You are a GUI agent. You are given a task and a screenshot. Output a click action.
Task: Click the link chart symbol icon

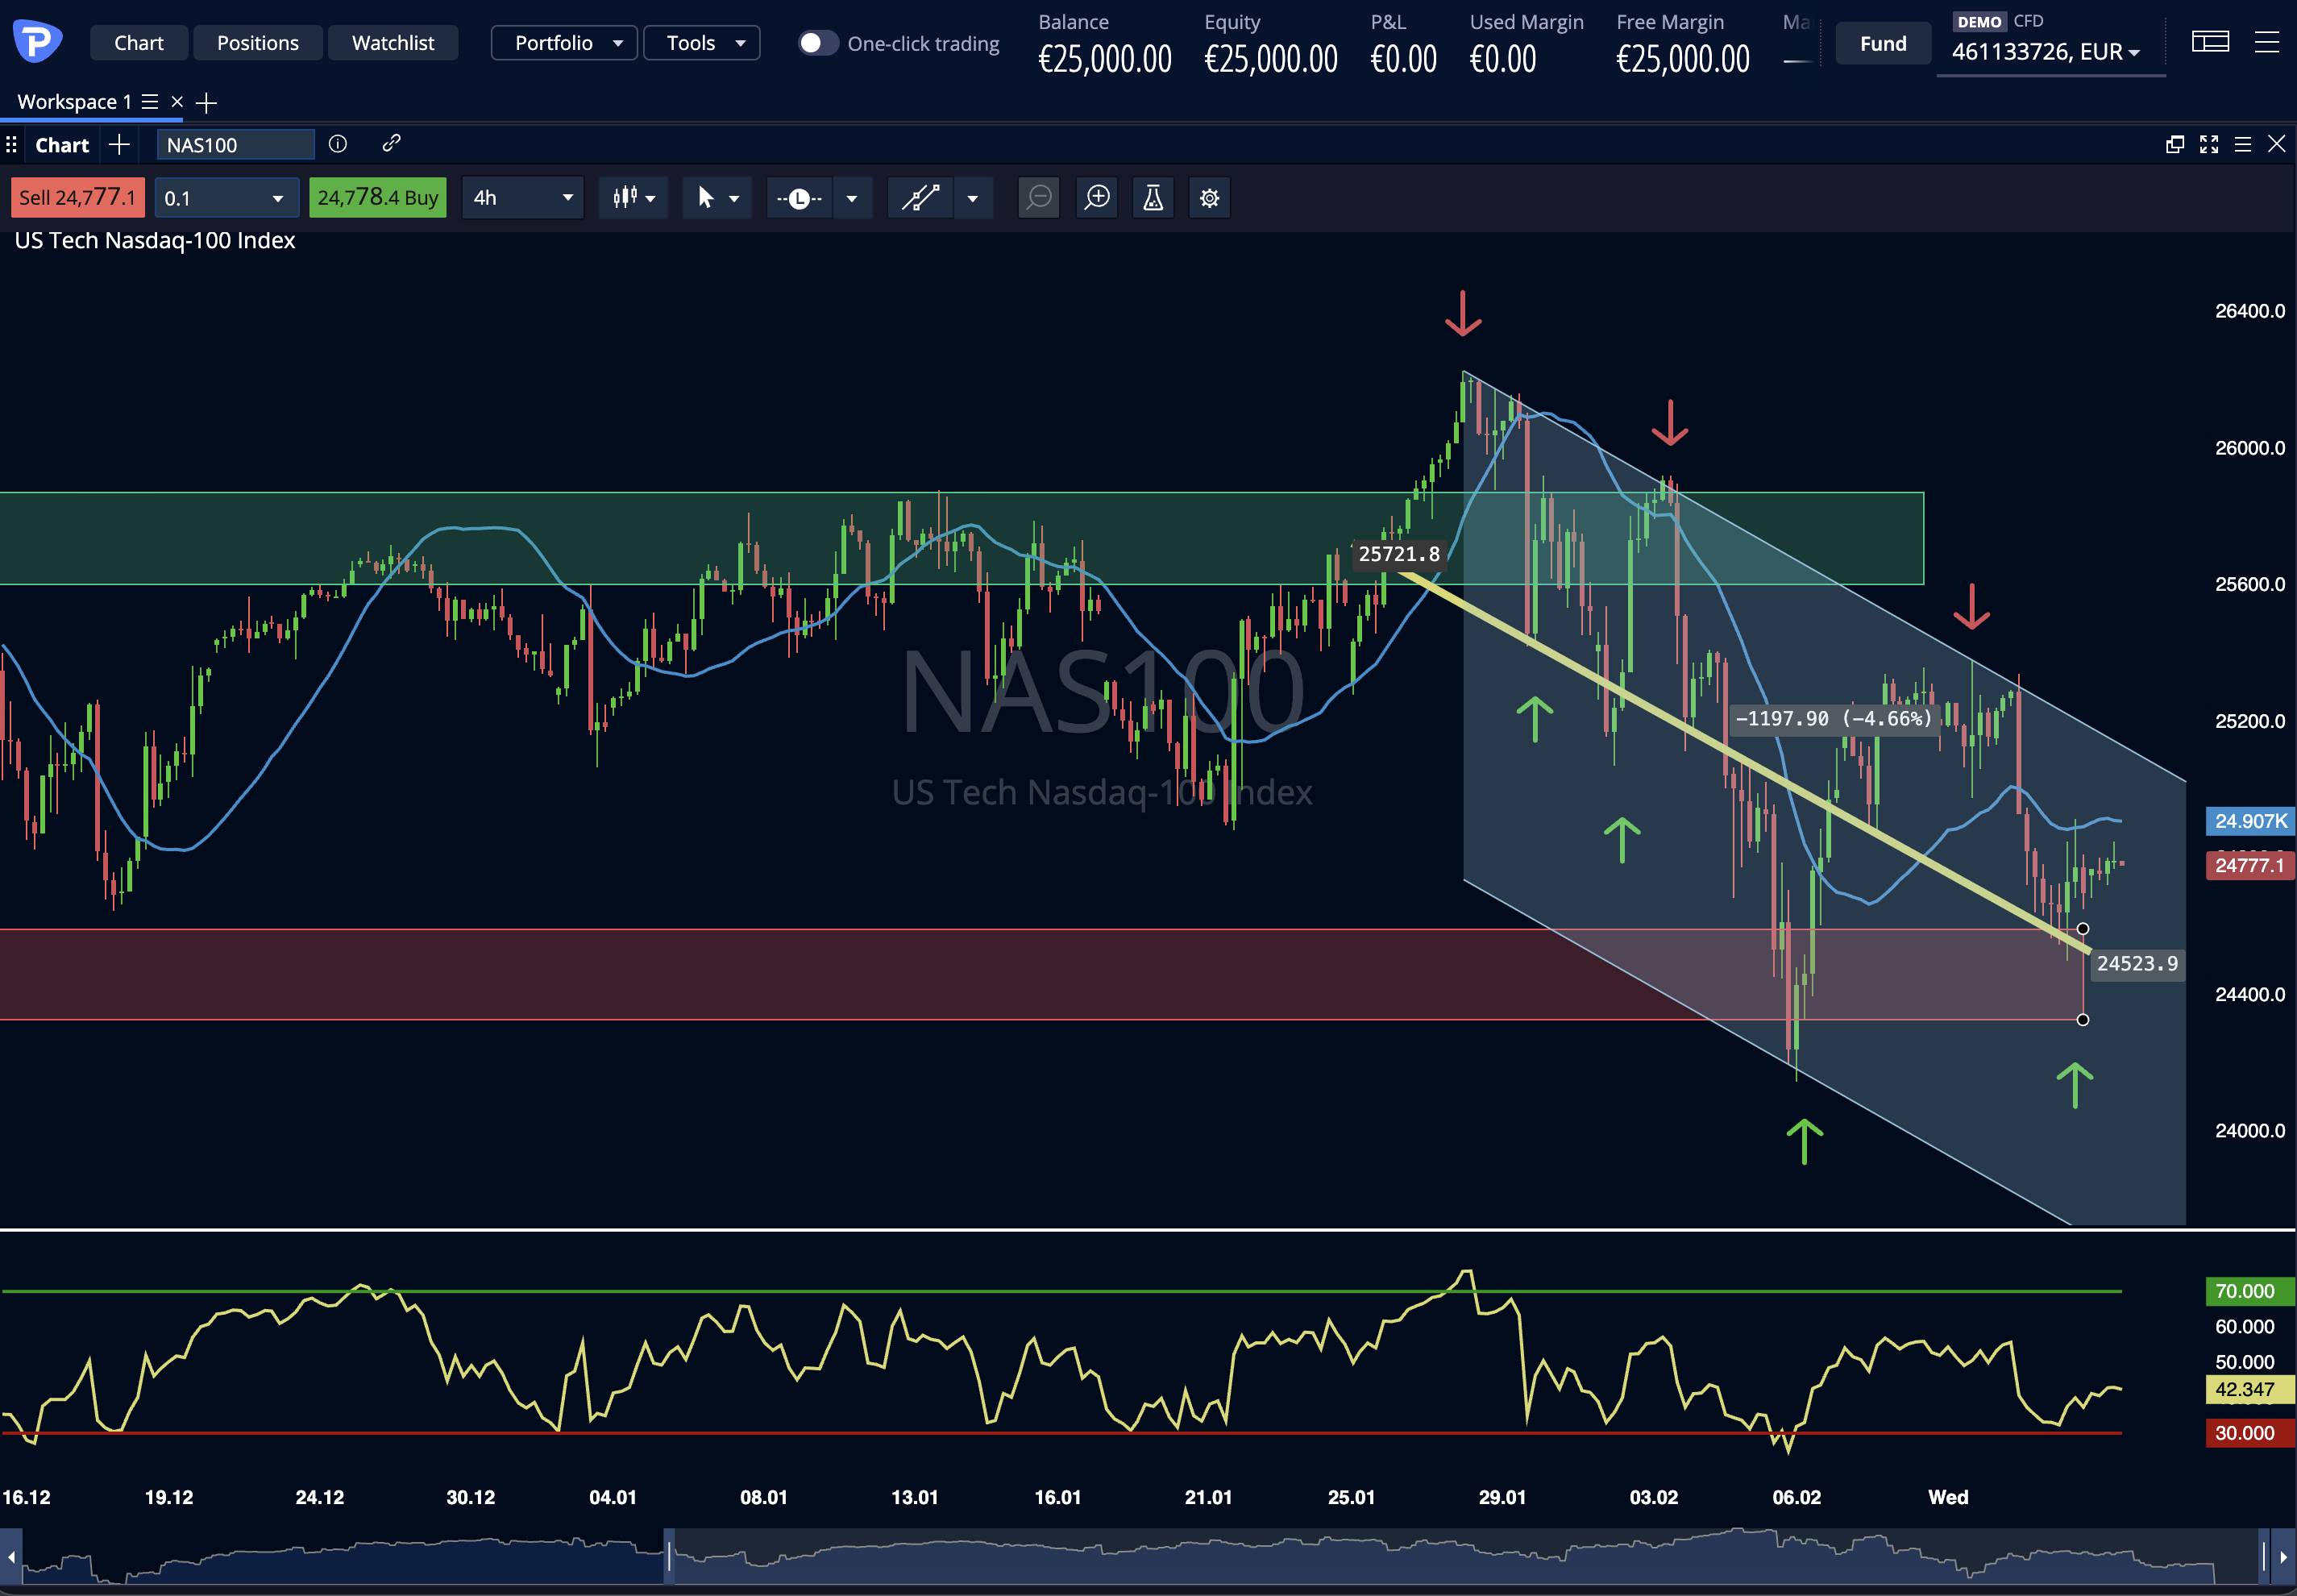pos(391,144)
